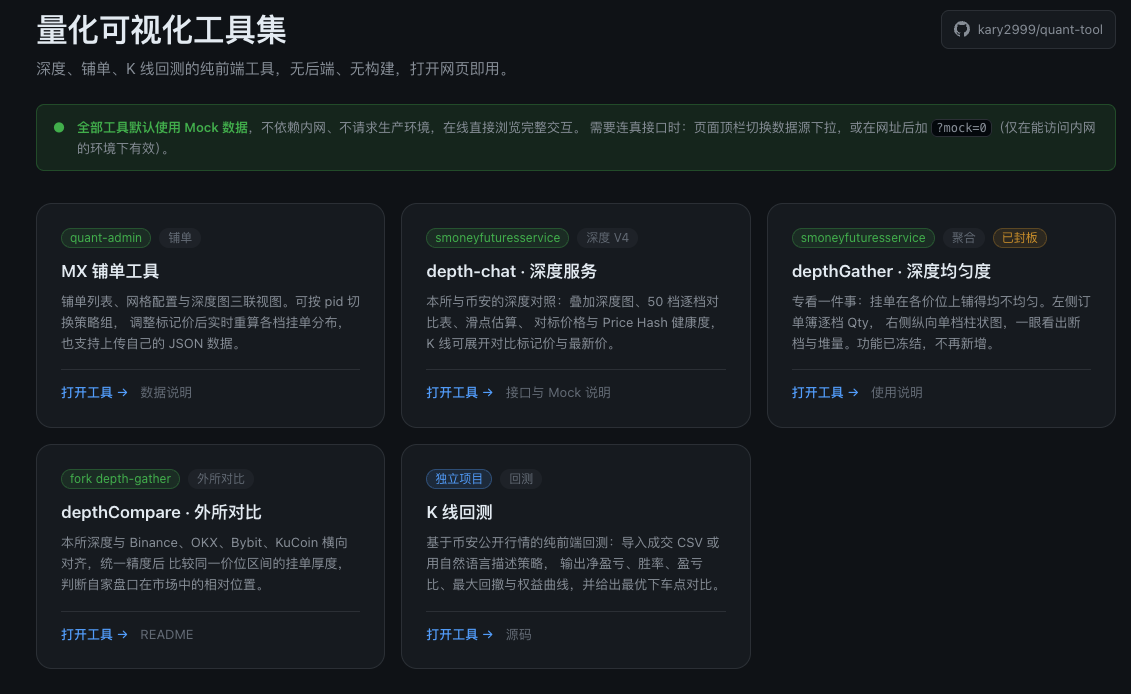Open depth-chat tool via 打开工具 link
The image size is (1131, 694).
(x=459, y=392)
